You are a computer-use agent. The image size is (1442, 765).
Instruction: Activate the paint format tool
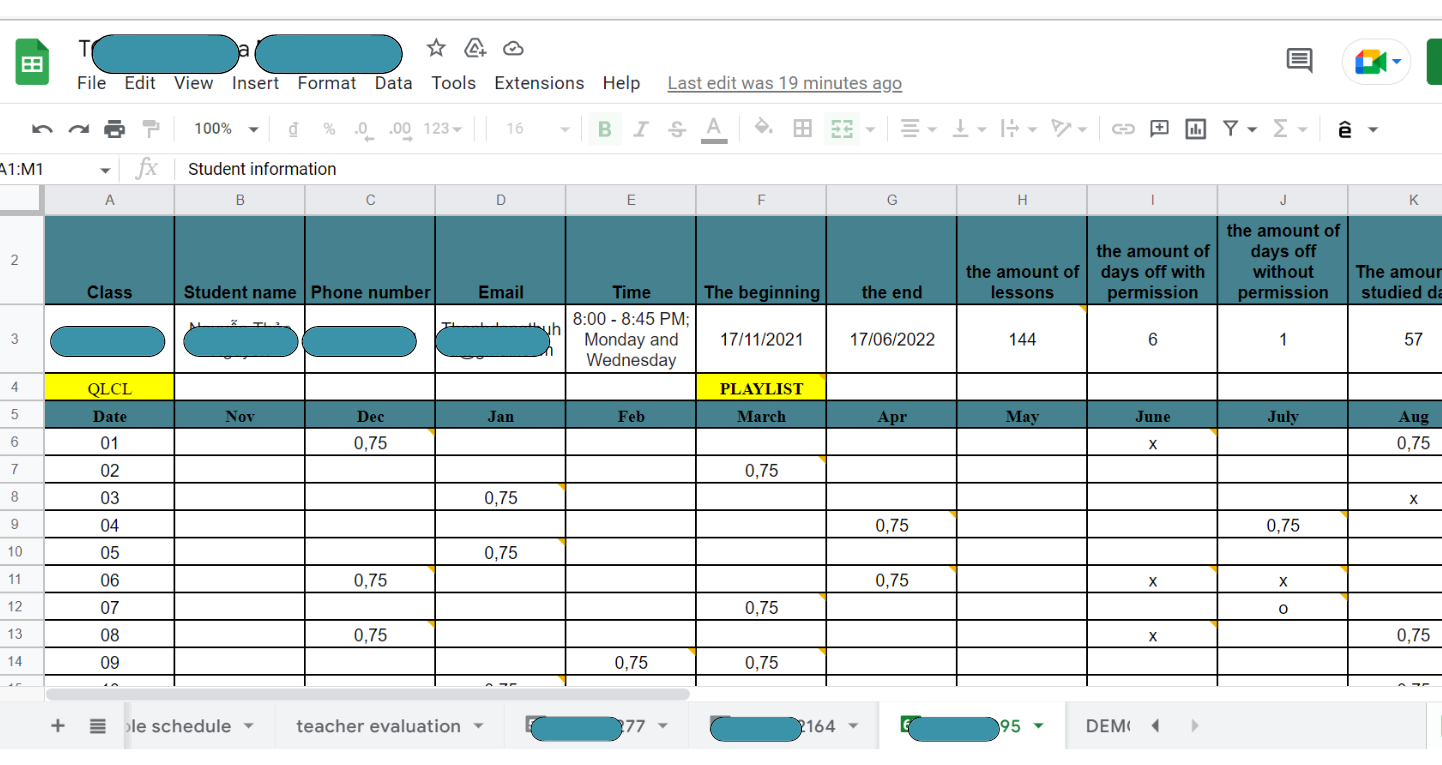point(151,129)
